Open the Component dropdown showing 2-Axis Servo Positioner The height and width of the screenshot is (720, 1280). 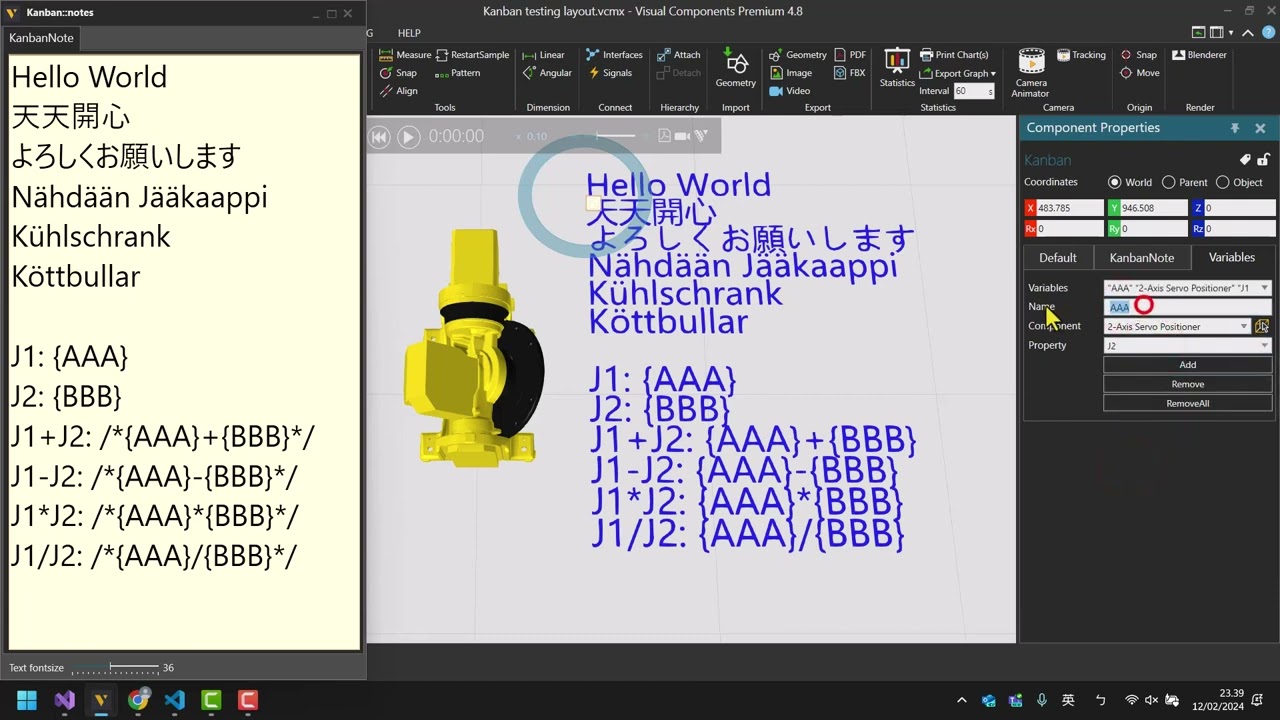[x=1177, y=326]
